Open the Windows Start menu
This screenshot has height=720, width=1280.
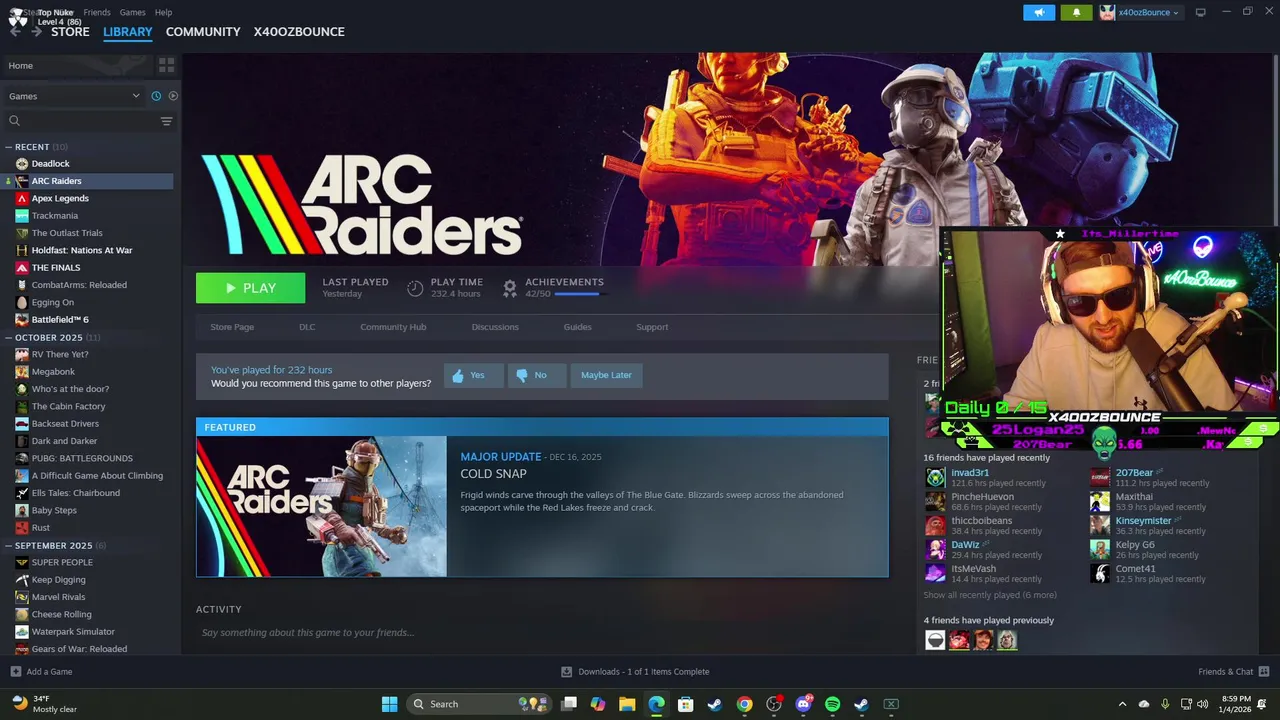click(389, 704)
